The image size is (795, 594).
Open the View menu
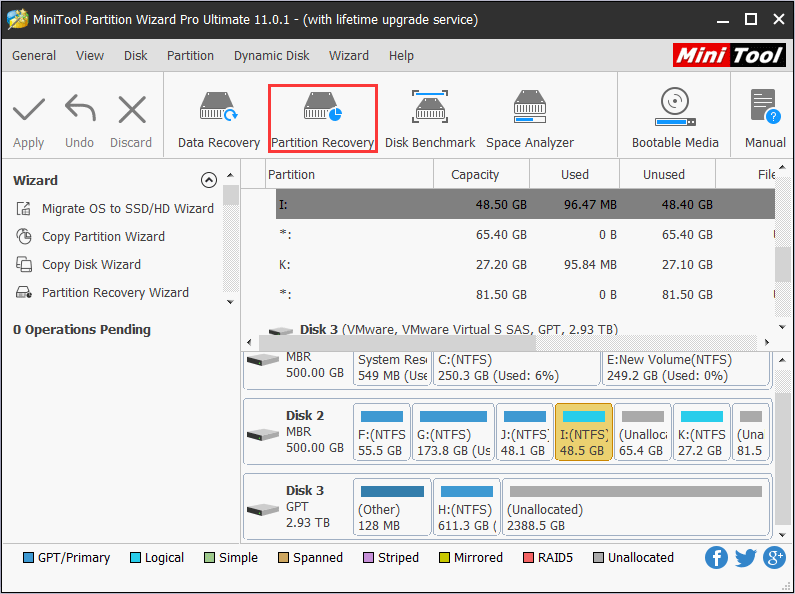pyautogui.click(x=90, y=56)
